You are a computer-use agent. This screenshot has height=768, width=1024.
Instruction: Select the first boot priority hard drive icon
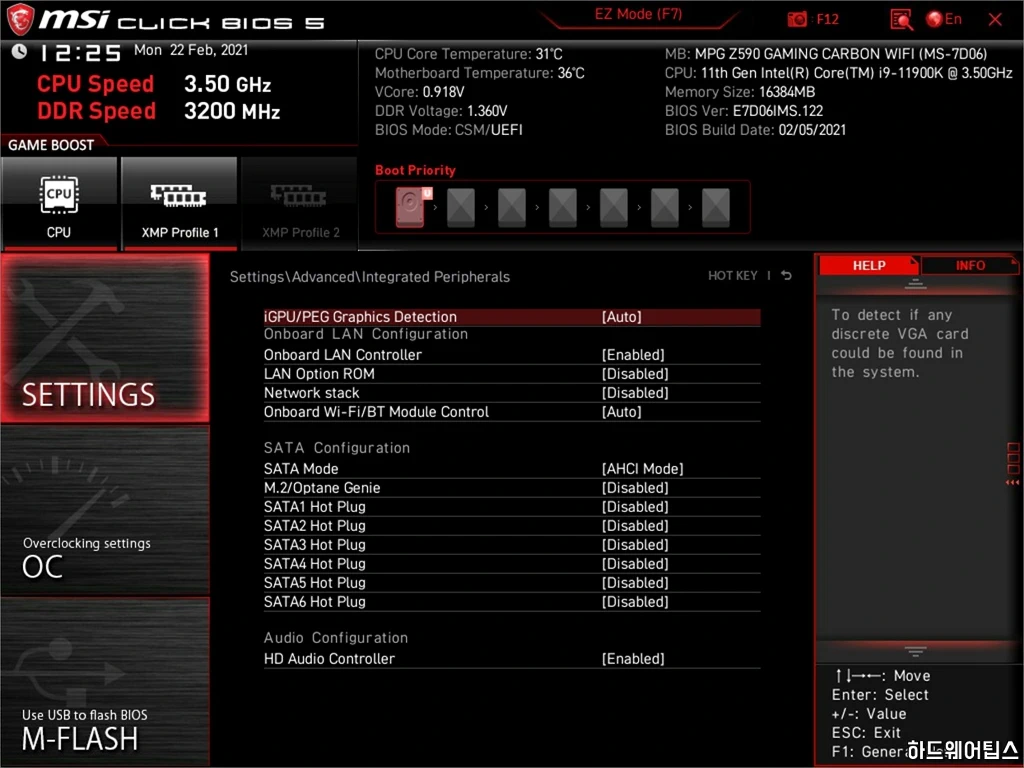pyautogui.click(x=411, y=207)
